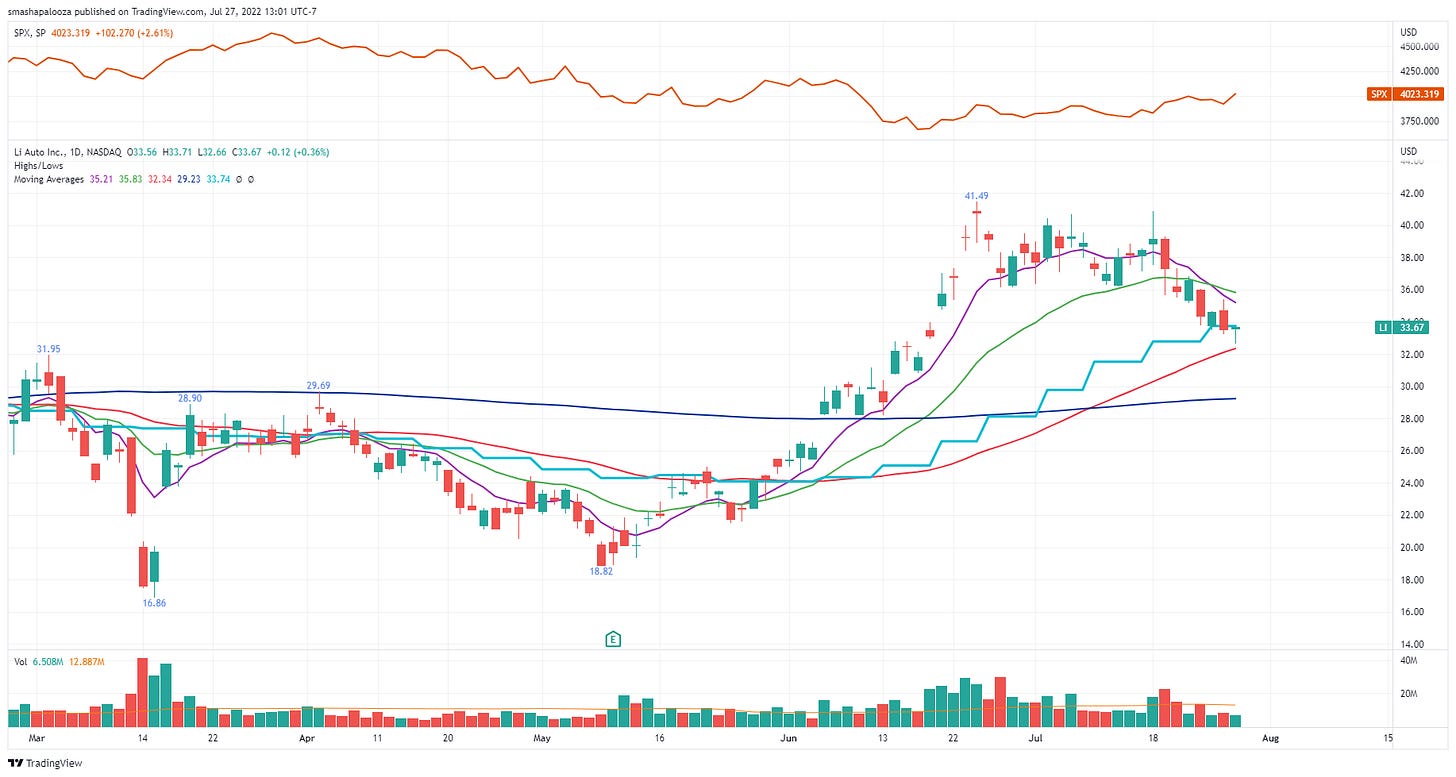Screen dimensions: 1456x777
Task: Click the red 32.34 moving average value
Action: (159, 179)
